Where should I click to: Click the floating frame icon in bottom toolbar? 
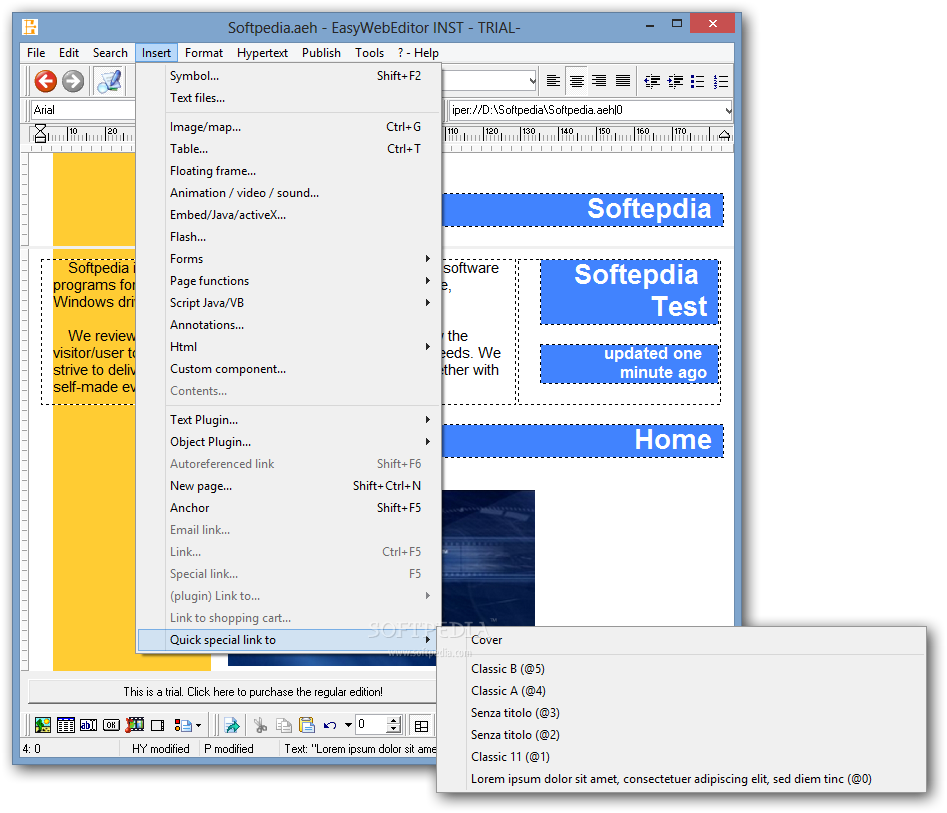coord(158,725)
